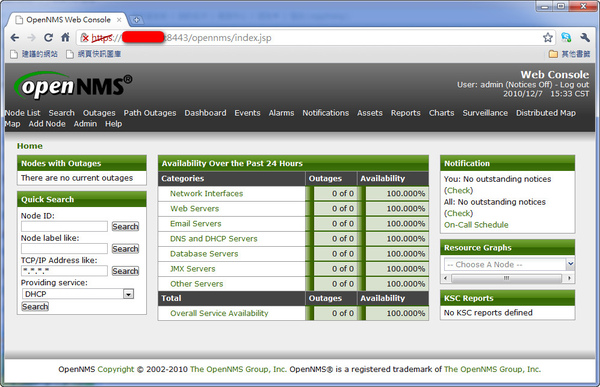The image size is (600, 387).
Task: Click Search button under Providing service
Action: [35, 306]
